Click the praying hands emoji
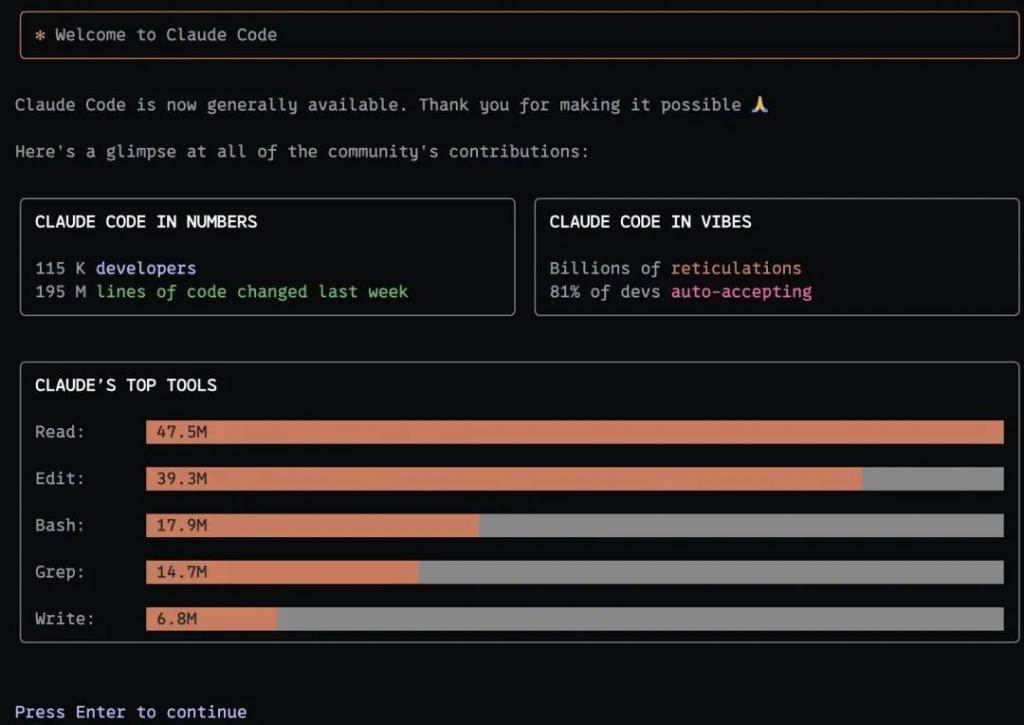The height and width of the screenshot is (725, 1024). [x=760, y=104]
